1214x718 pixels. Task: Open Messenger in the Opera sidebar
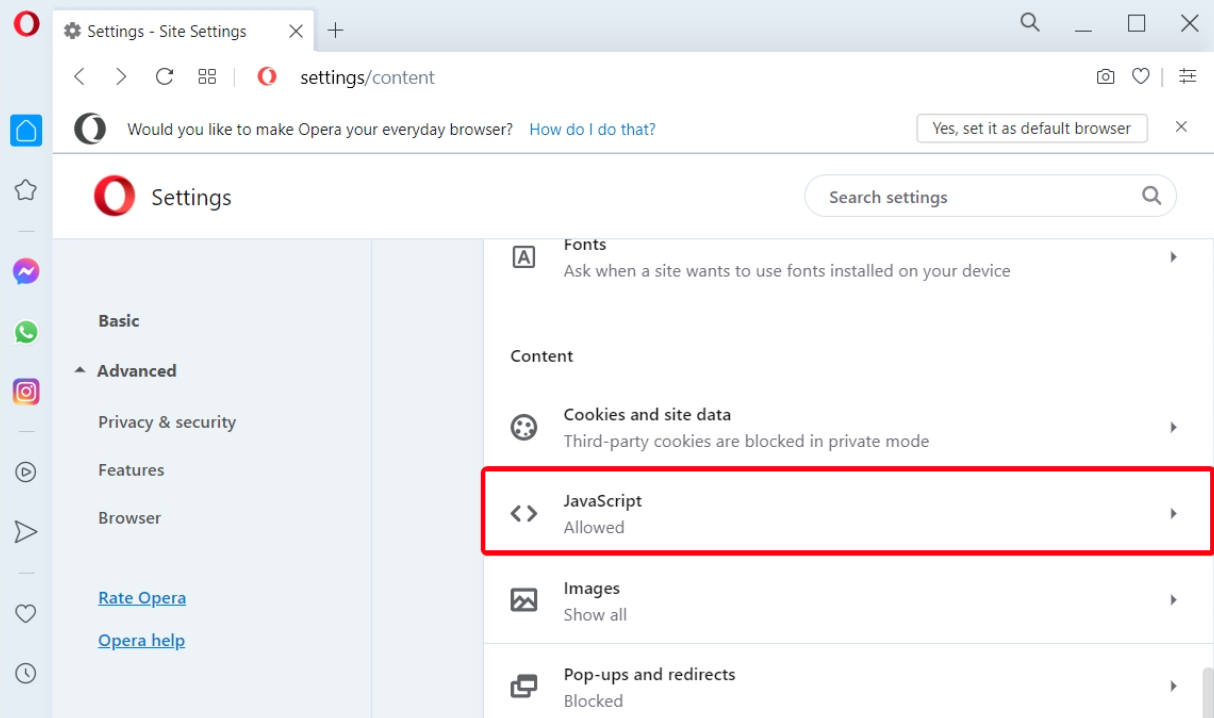(x=26, y=271)
